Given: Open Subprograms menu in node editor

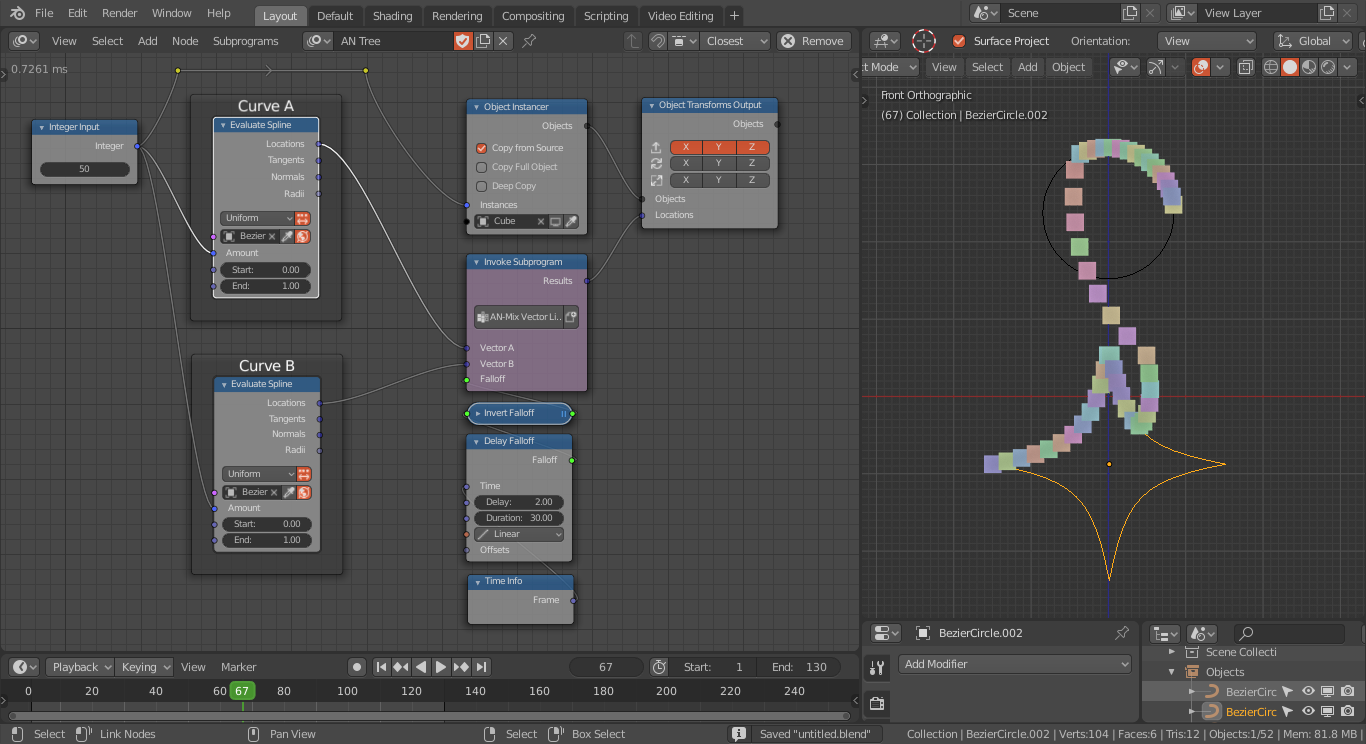Looking at the screenshot, I should point(245,41).
